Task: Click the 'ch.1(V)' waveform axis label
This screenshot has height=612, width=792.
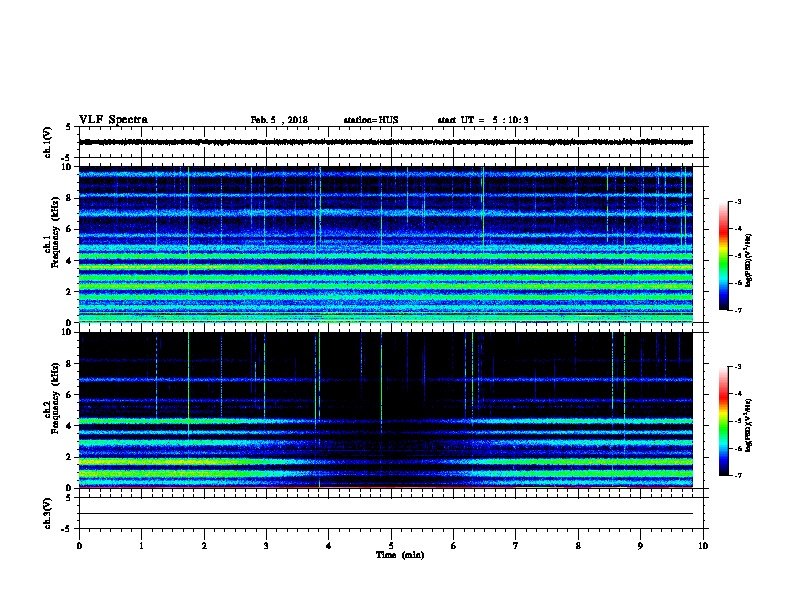Action: click(x=47, y=142)
